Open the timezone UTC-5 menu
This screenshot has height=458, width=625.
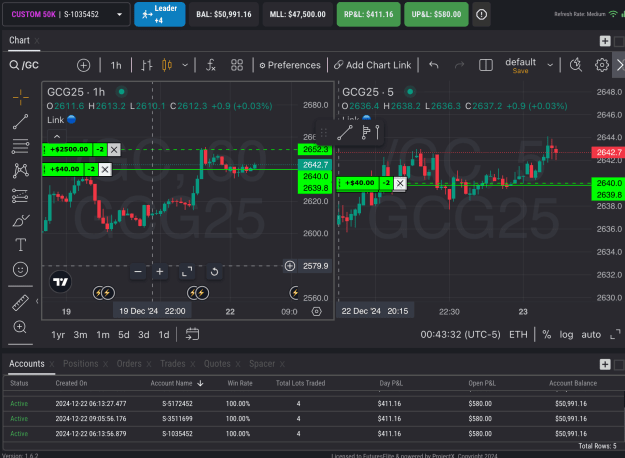(x=460, y=334)
